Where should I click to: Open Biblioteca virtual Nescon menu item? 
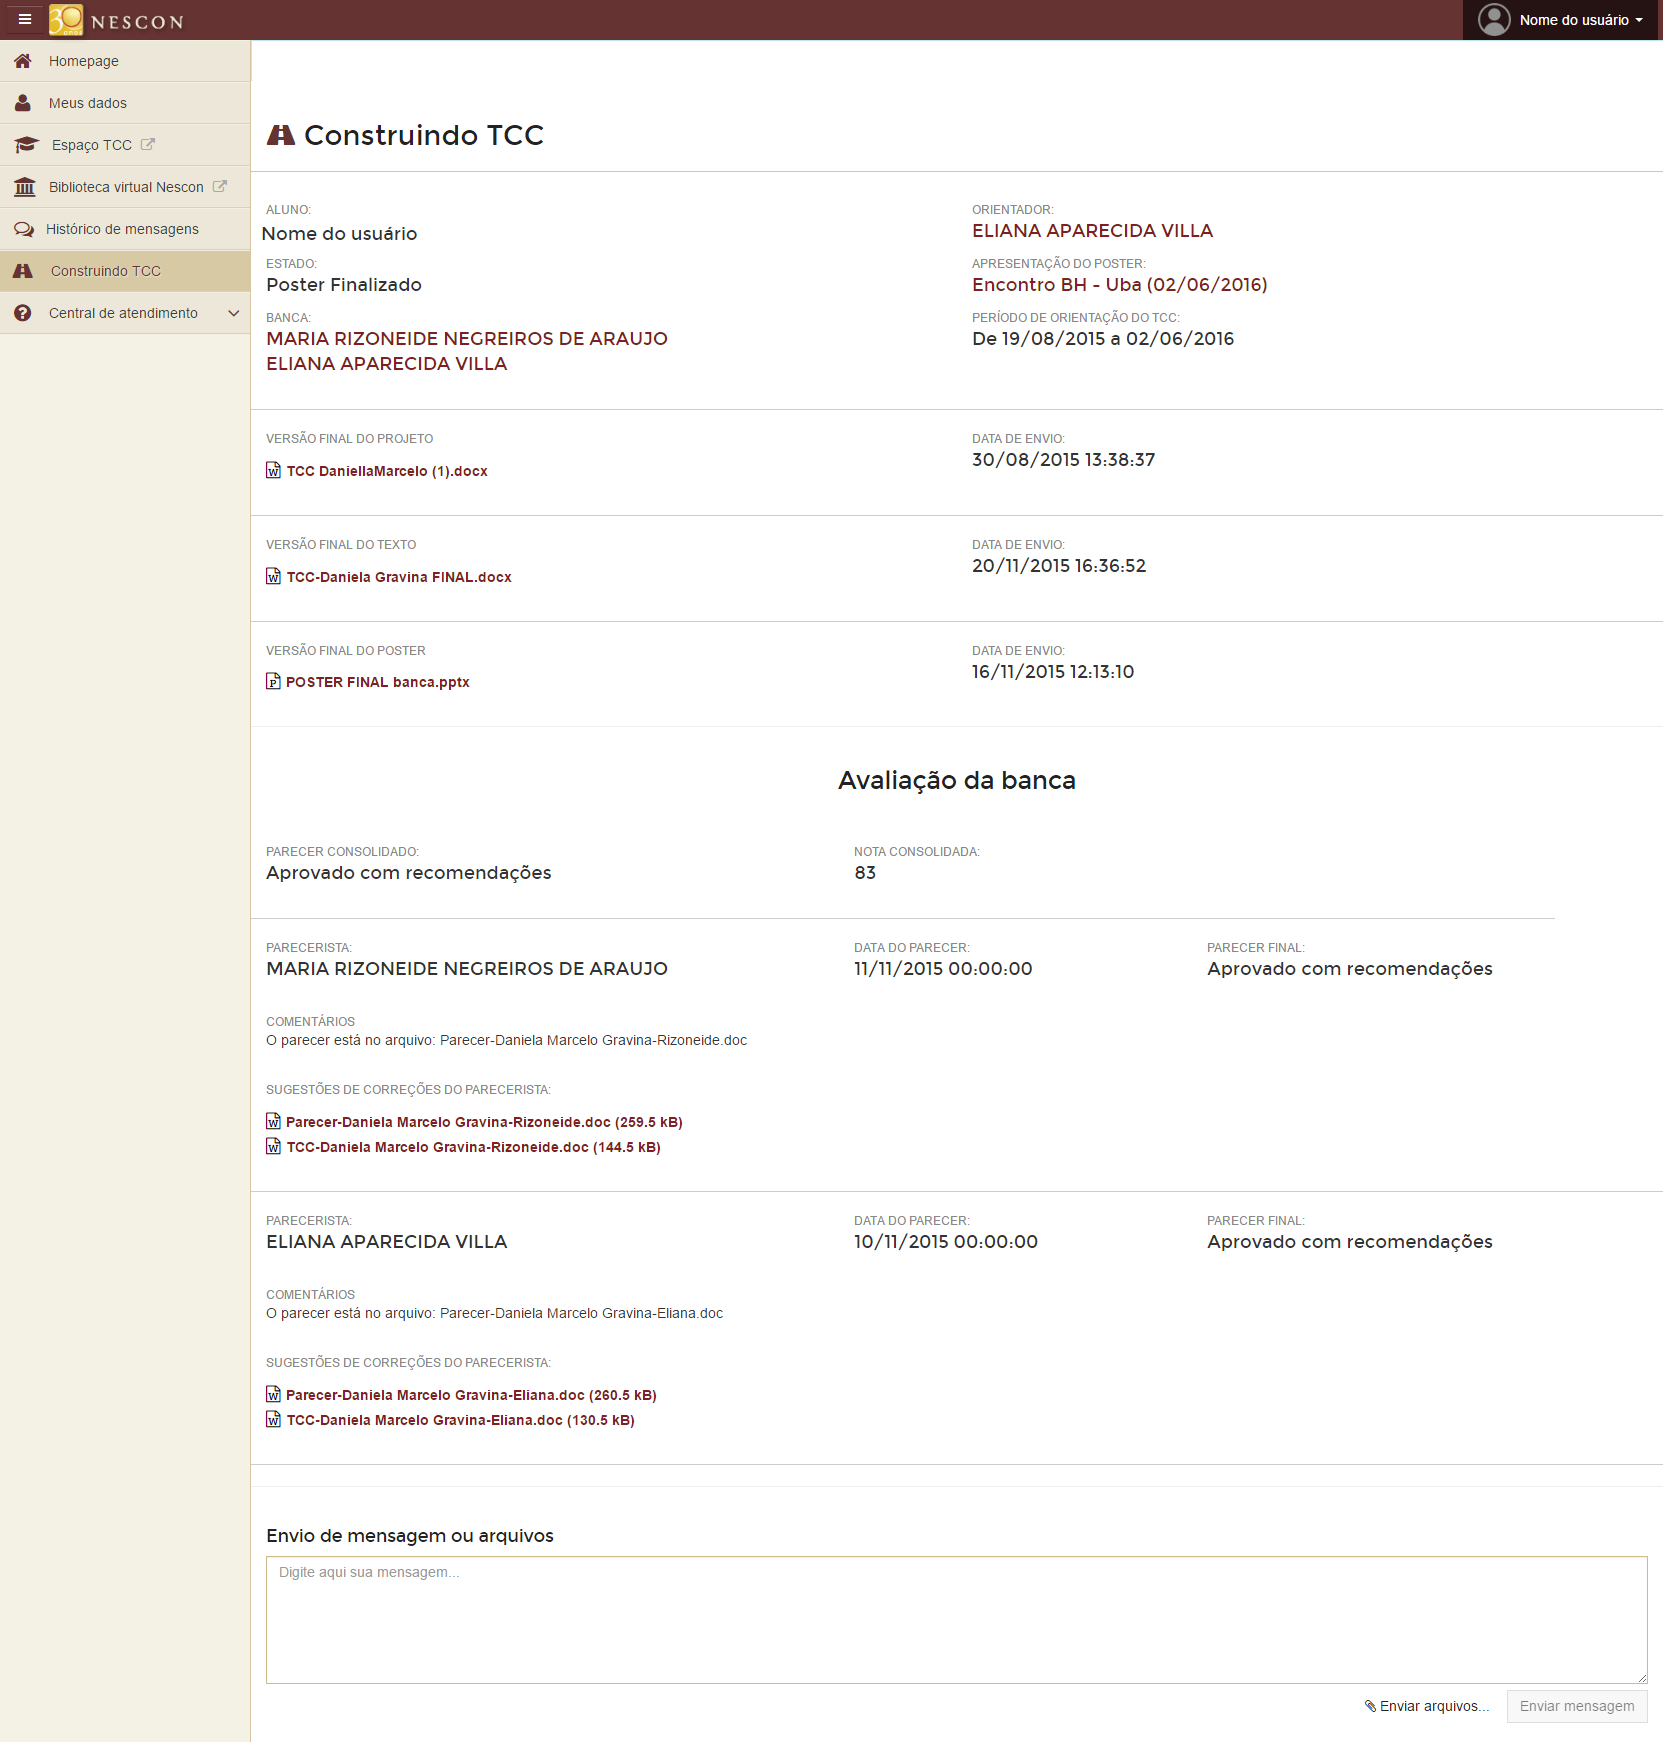pos(125,187)
